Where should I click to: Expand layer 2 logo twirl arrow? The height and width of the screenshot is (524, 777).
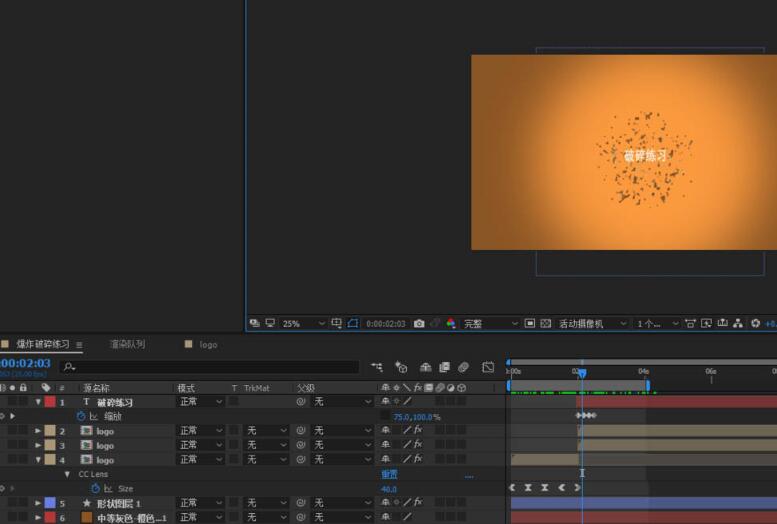(38, 431)
